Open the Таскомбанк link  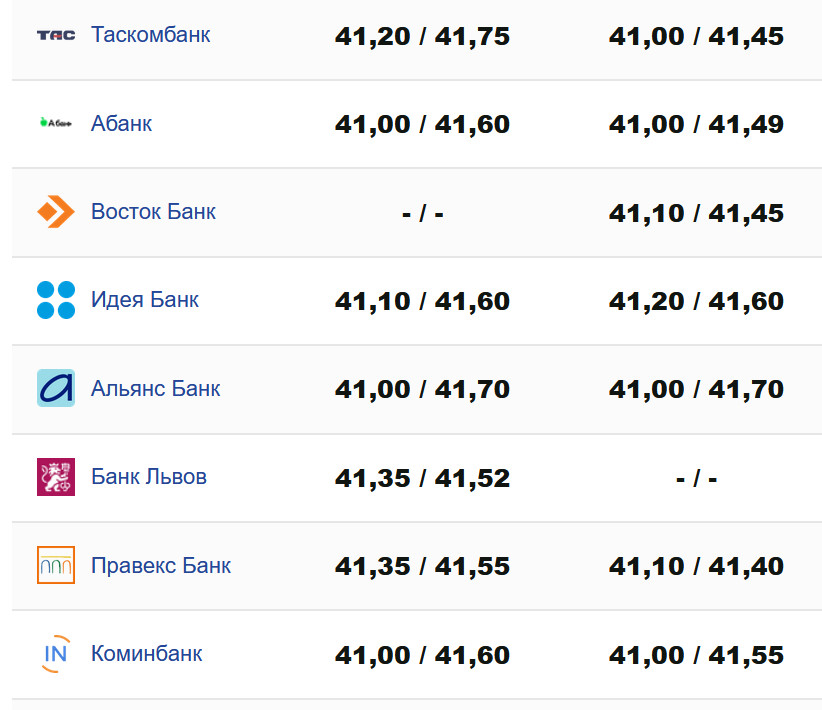click(150, 35)
